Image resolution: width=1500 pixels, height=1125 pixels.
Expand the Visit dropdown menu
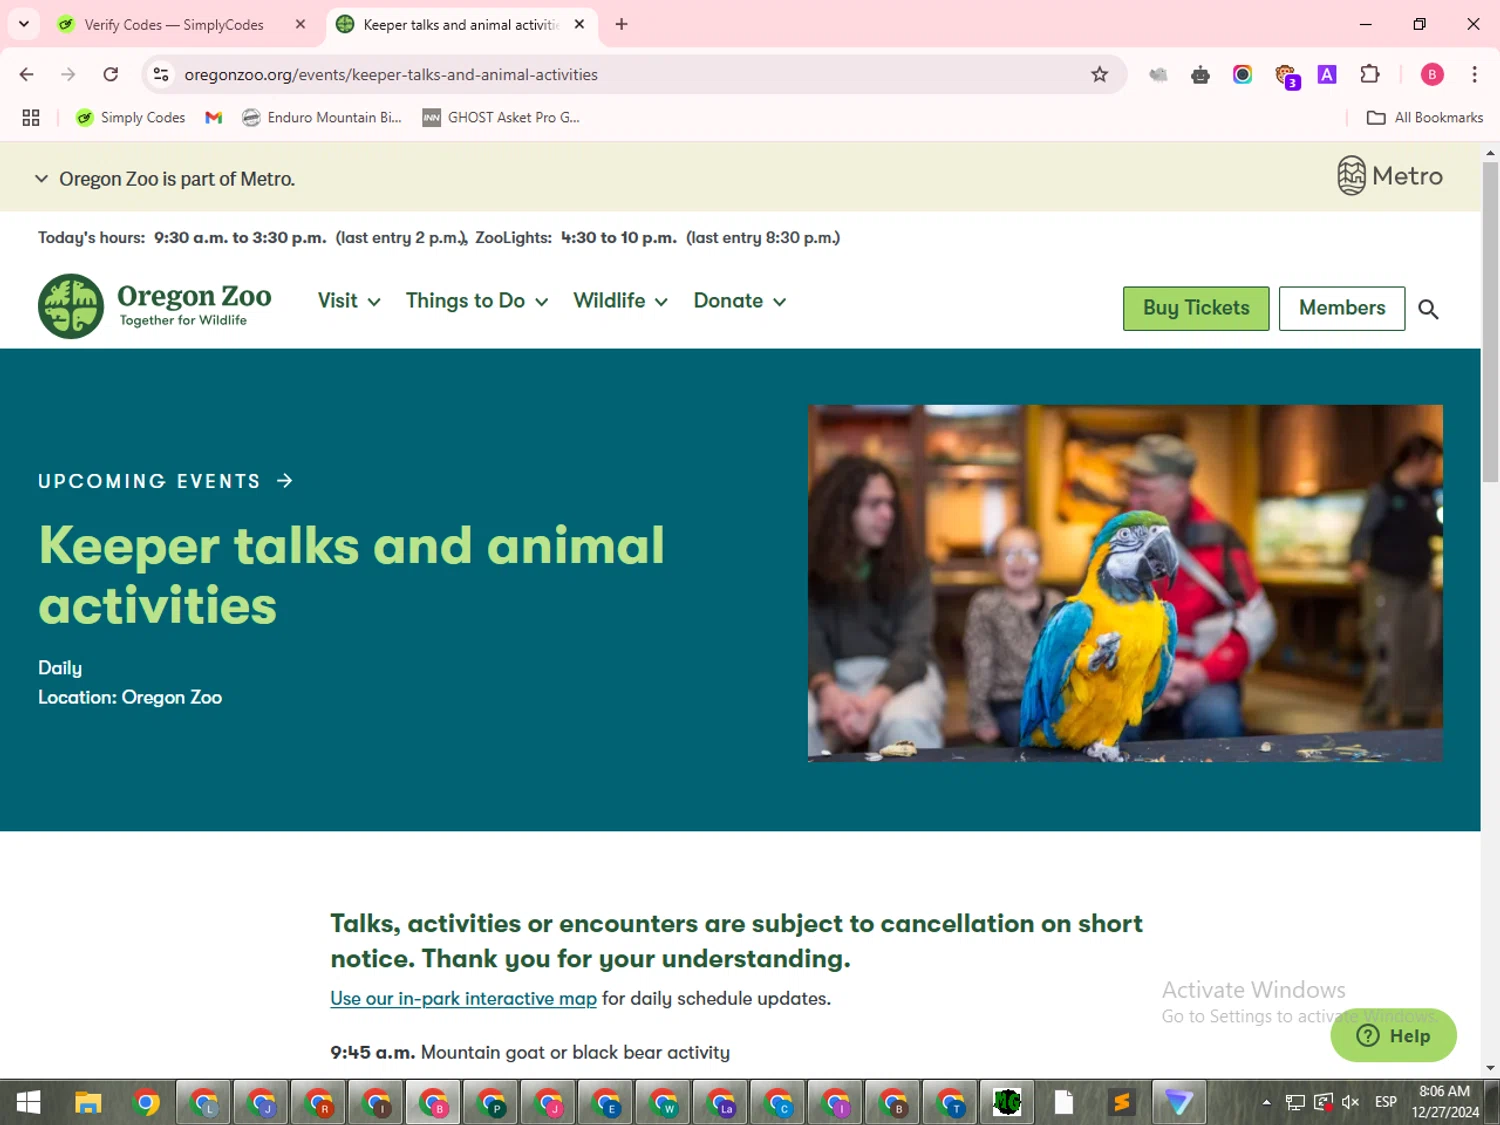point(348,301)
